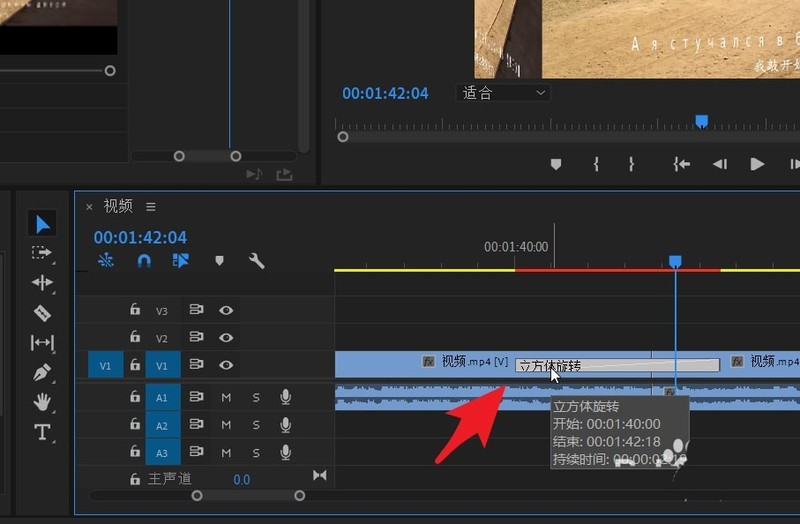Select the Track Select Forward tool
800x524 pixels.
[42, 253]
